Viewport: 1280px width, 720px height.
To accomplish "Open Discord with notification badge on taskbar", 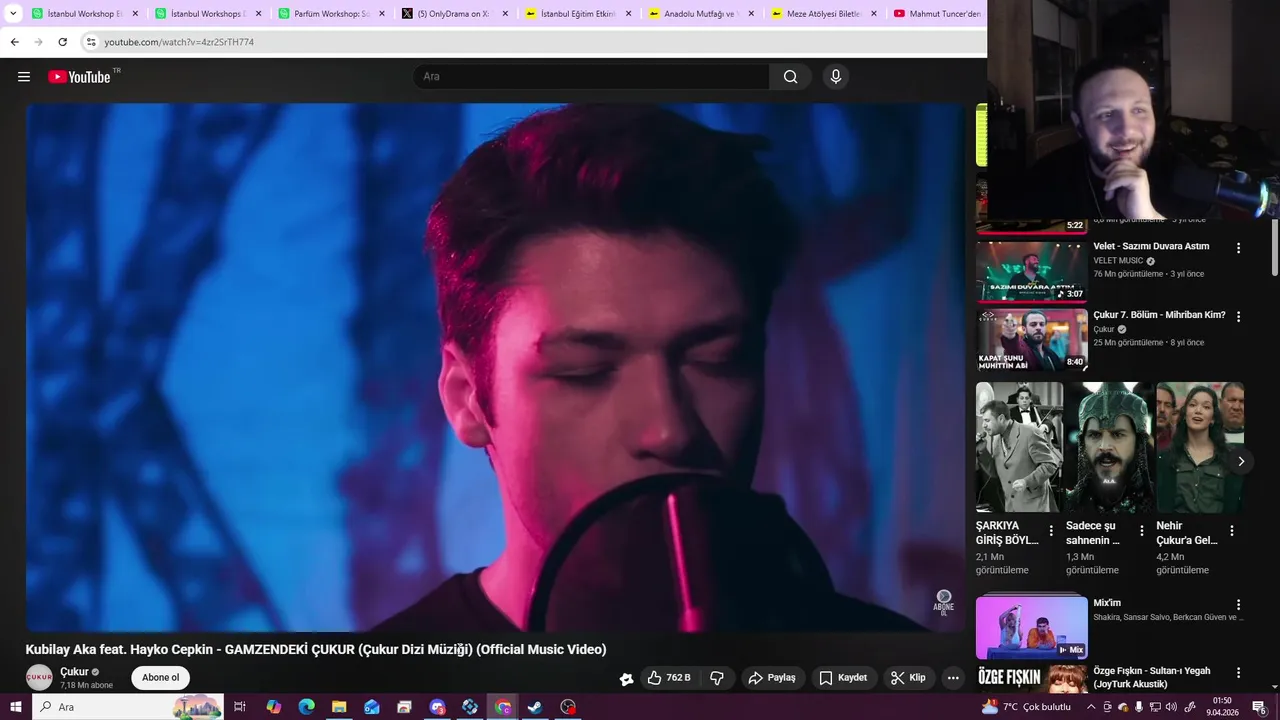I will coord(437,707).
